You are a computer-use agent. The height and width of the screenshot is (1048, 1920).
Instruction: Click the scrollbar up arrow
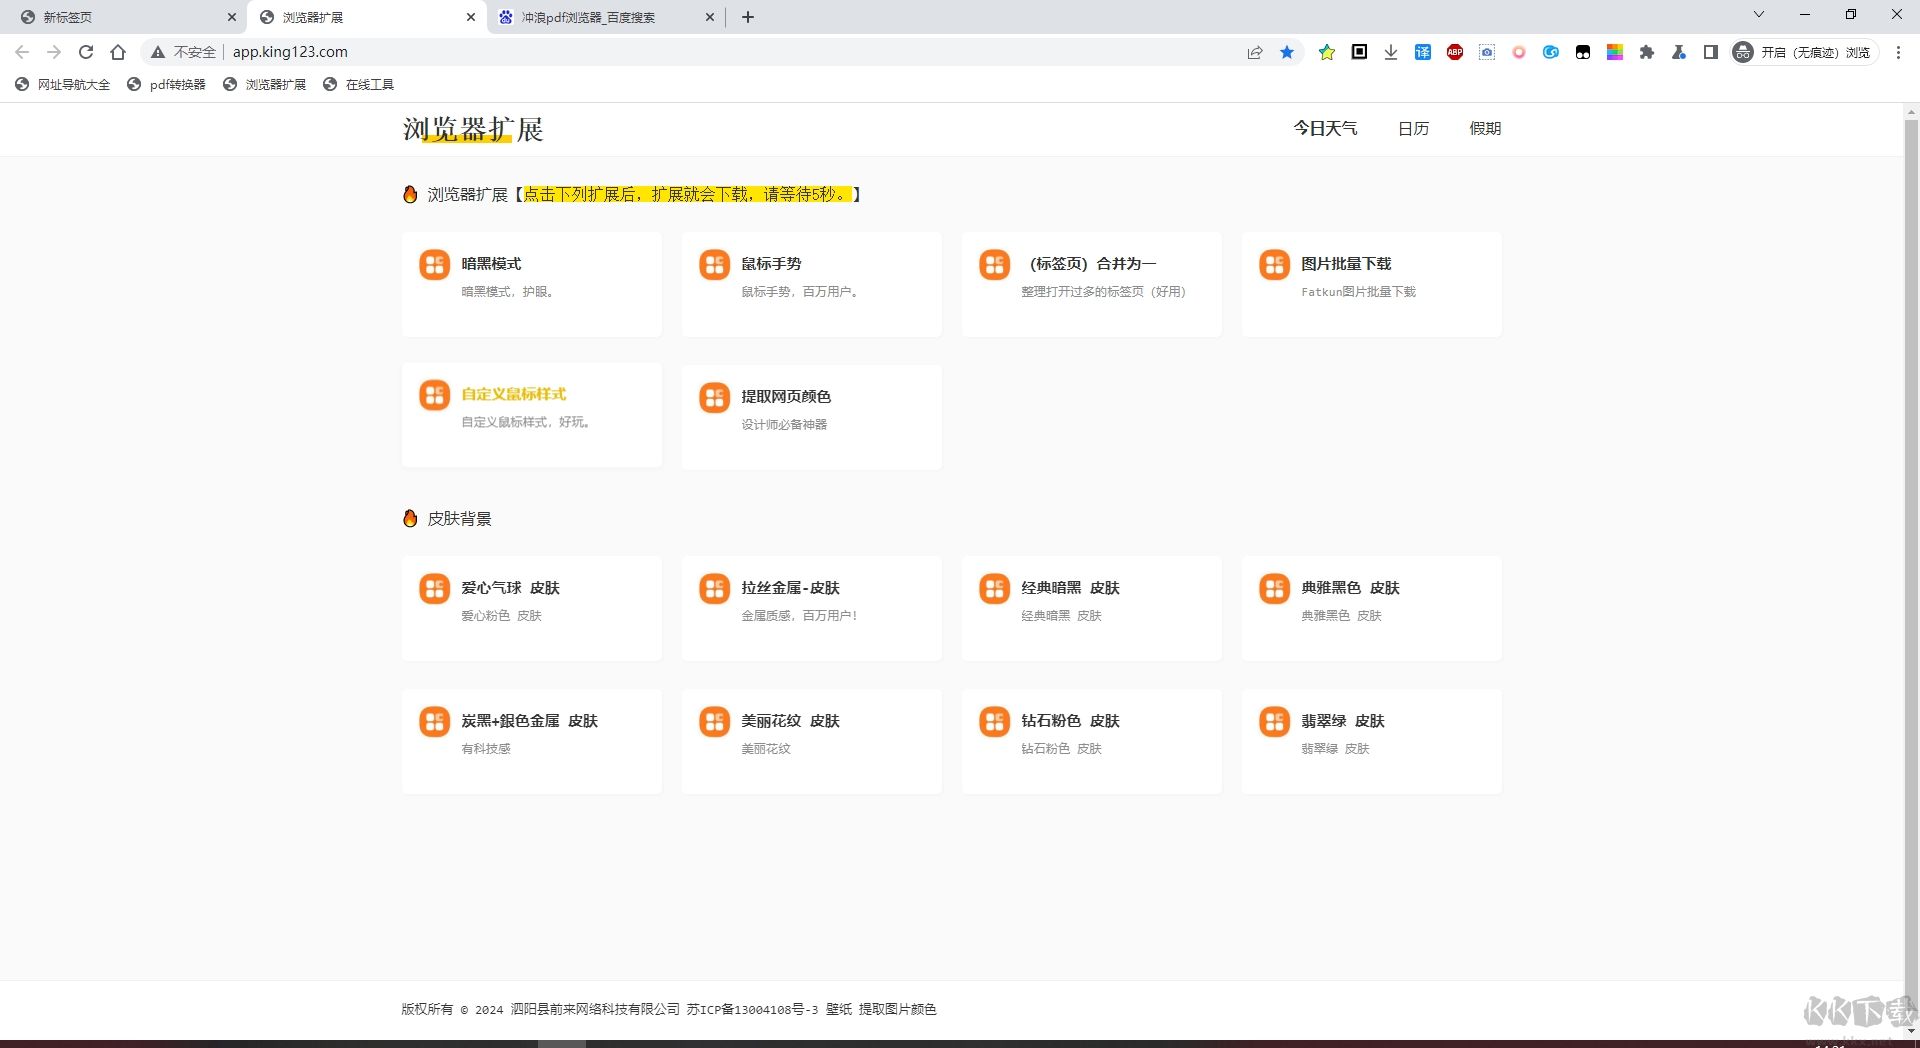click(1911, 111)
